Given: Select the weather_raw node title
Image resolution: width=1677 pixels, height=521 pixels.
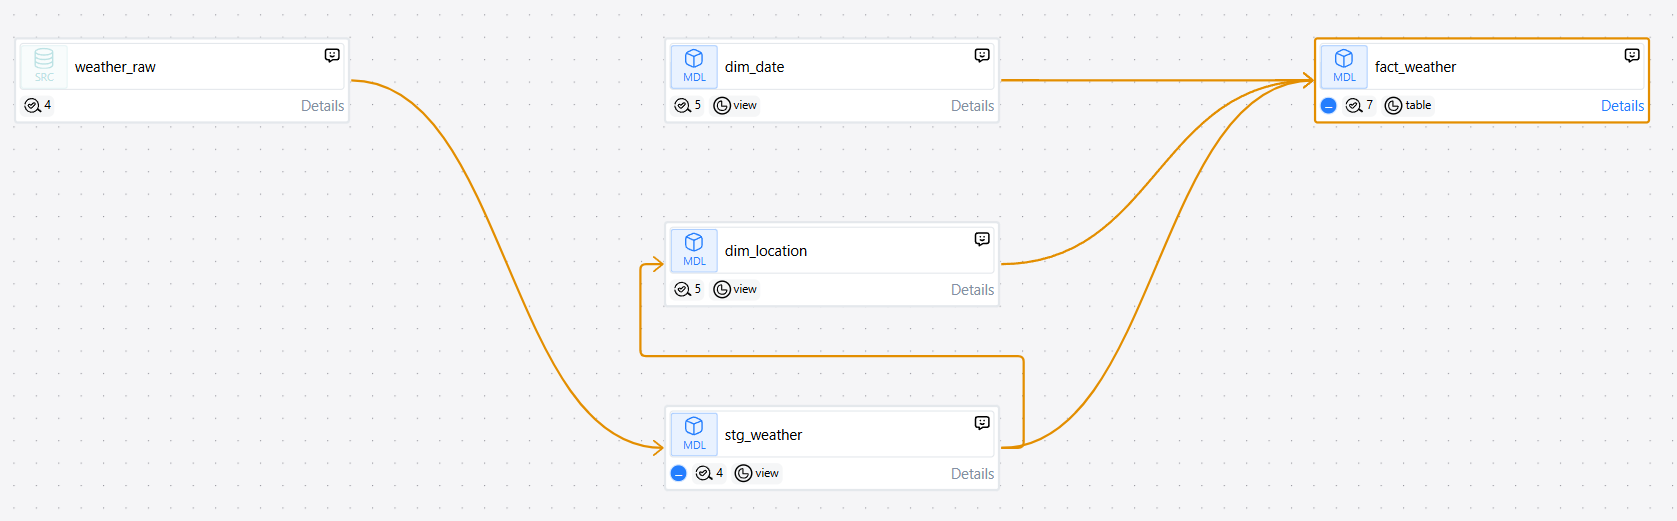Looking at the screenshot, I should (115, 67).
